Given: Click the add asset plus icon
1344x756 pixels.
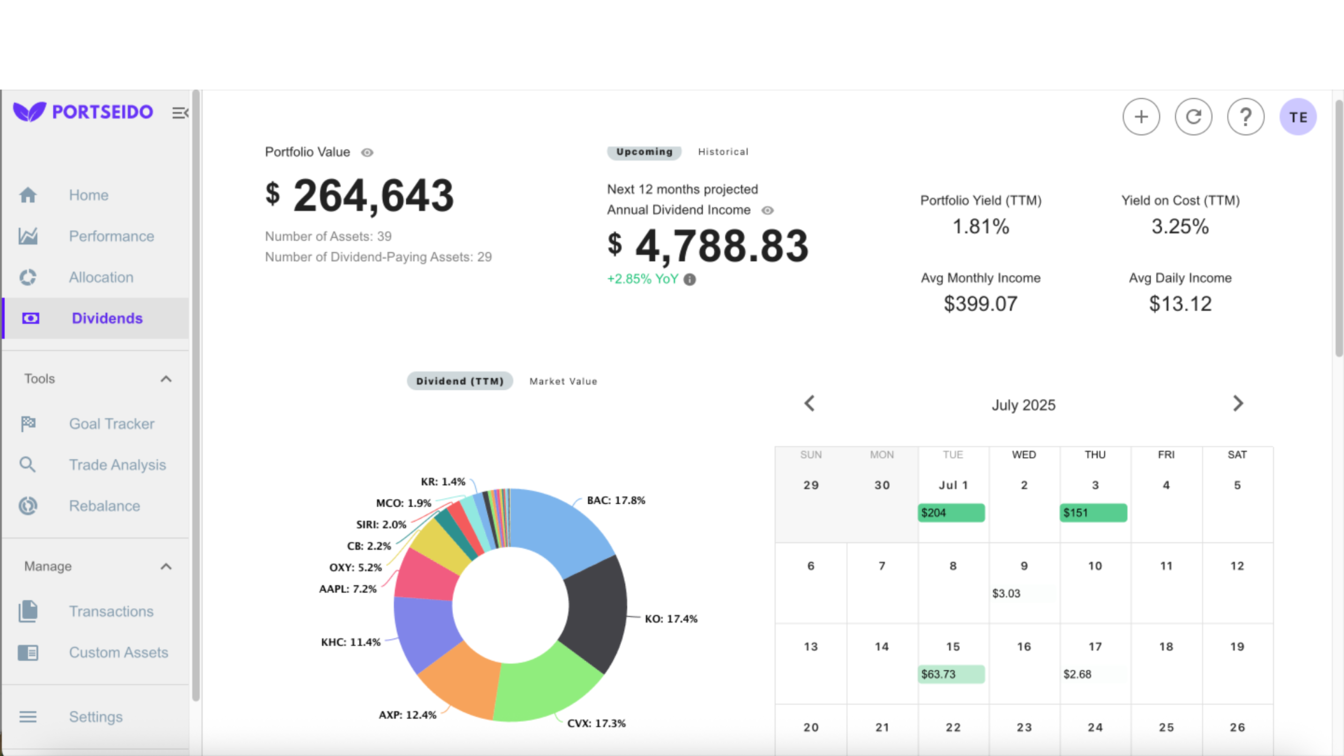Looking at the screenshot, I should [x=1141, y=116].
